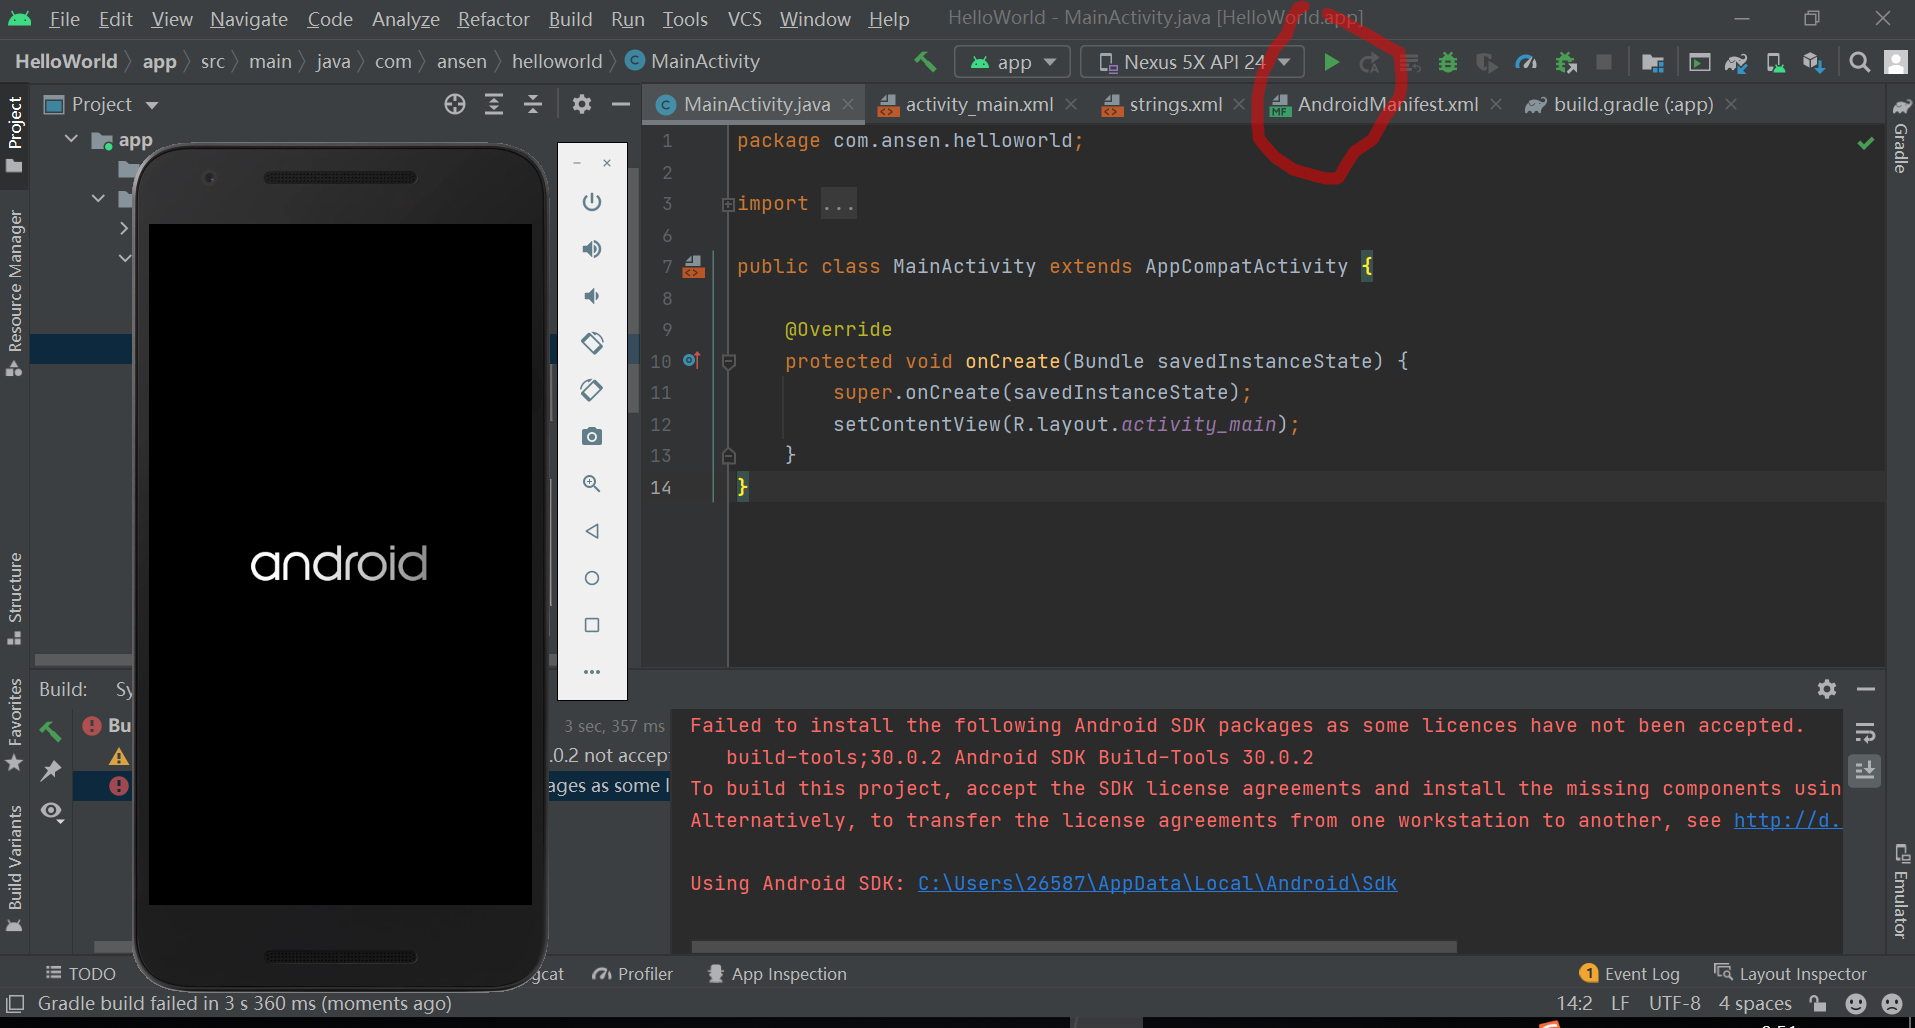
Task: Click the emulator Overview square button
Action: coord(592,625)
